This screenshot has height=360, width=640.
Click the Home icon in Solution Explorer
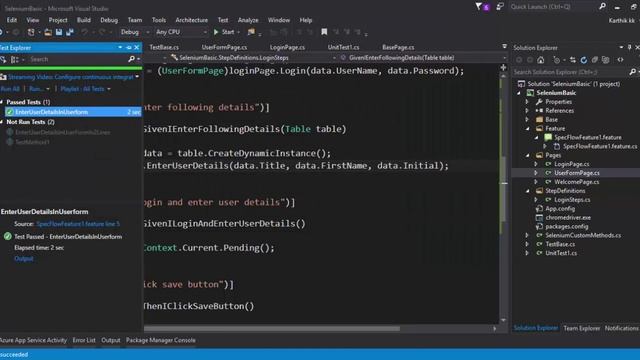coord(540,60)
